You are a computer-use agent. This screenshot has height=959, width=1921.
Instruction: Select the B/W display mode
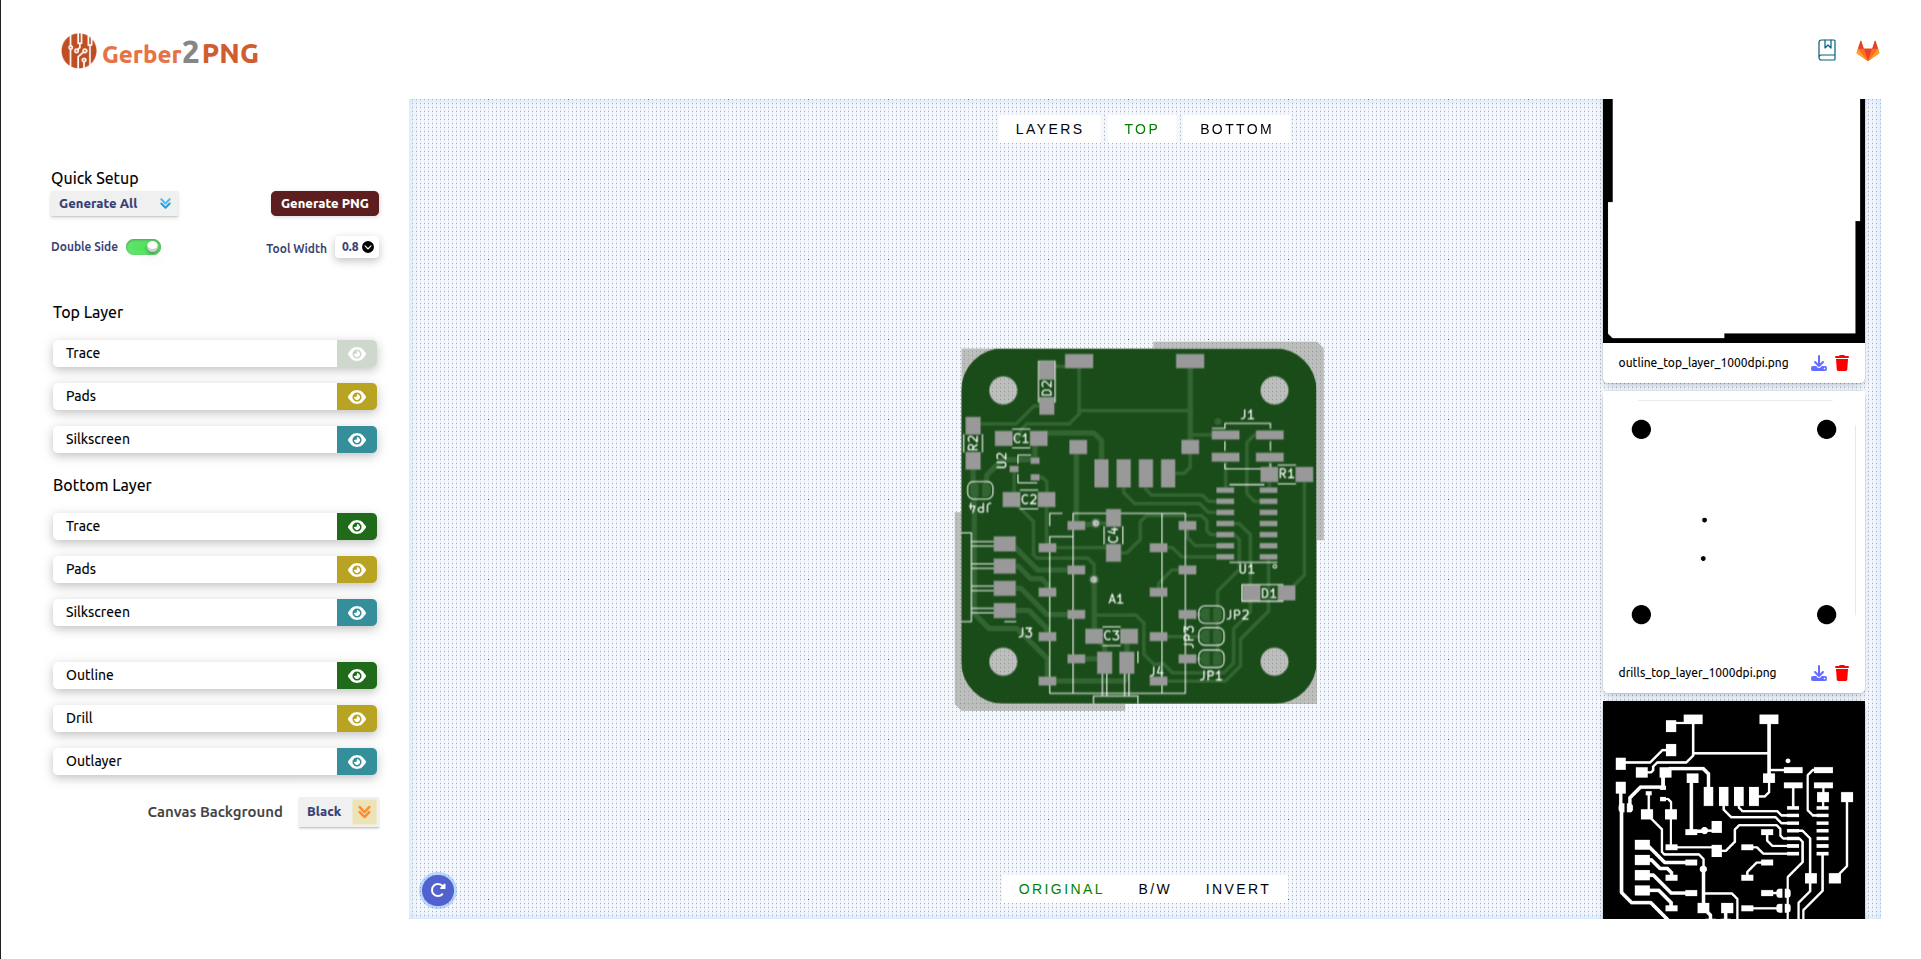point(1154,889)
